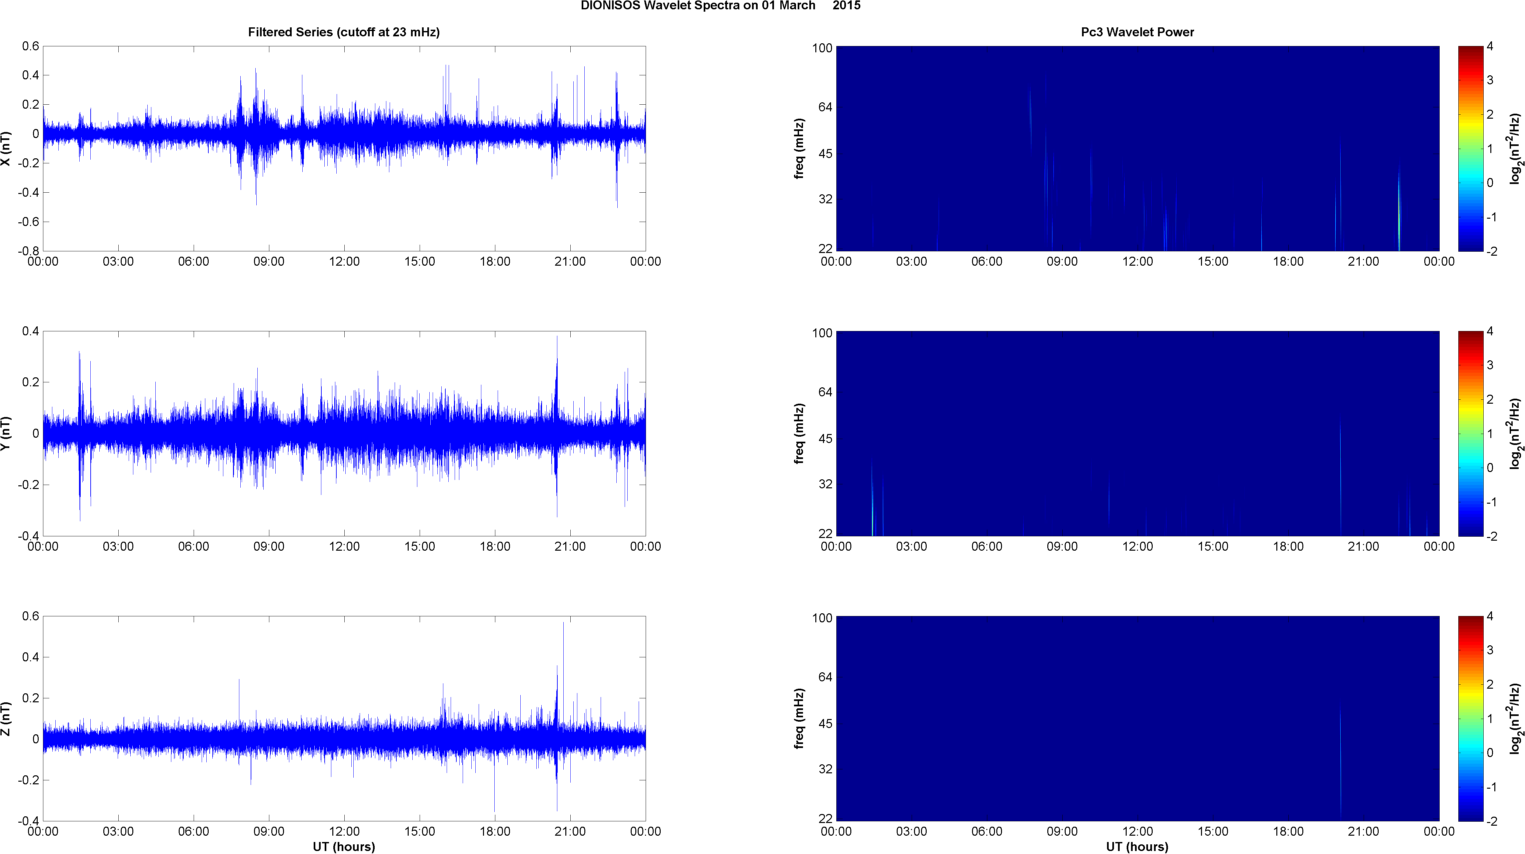Screen dimensions: 1525x854
Task: Click the '100' frequency tick of X-row spectrogram
Action: [822, 48]
